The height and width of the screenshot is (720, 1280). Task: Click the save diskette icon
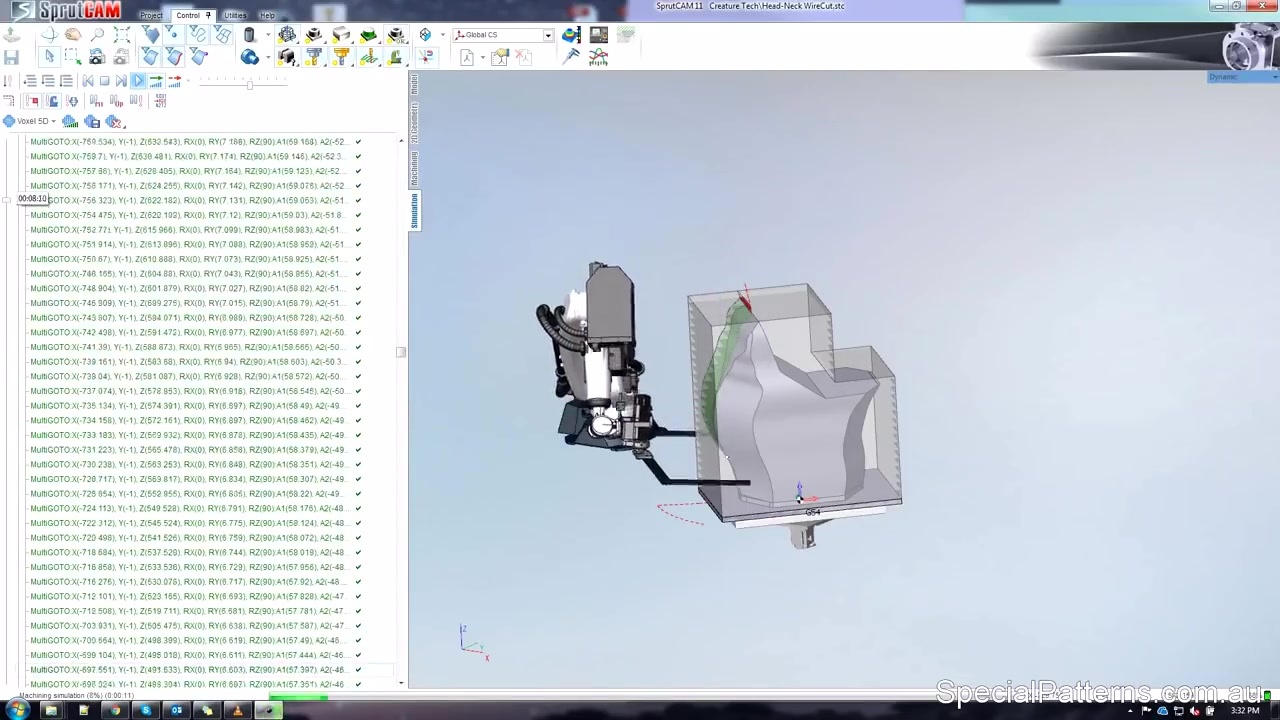click(x=11, y=57)
